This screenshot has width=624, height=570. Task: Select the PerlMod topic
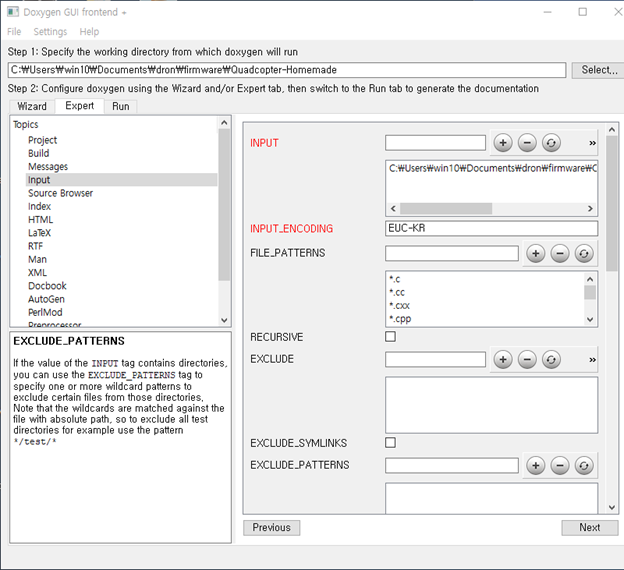(45, 312)
